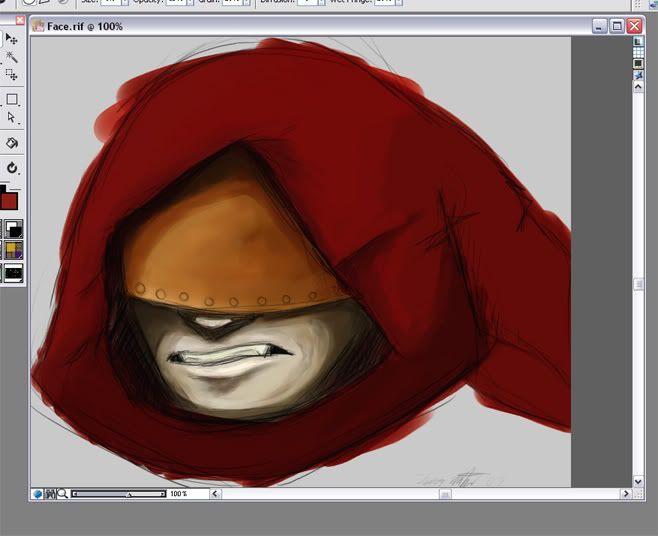The image size is (658, 536).
Task: Click the magnifier icon in status bar
Action: coord(62,494)
